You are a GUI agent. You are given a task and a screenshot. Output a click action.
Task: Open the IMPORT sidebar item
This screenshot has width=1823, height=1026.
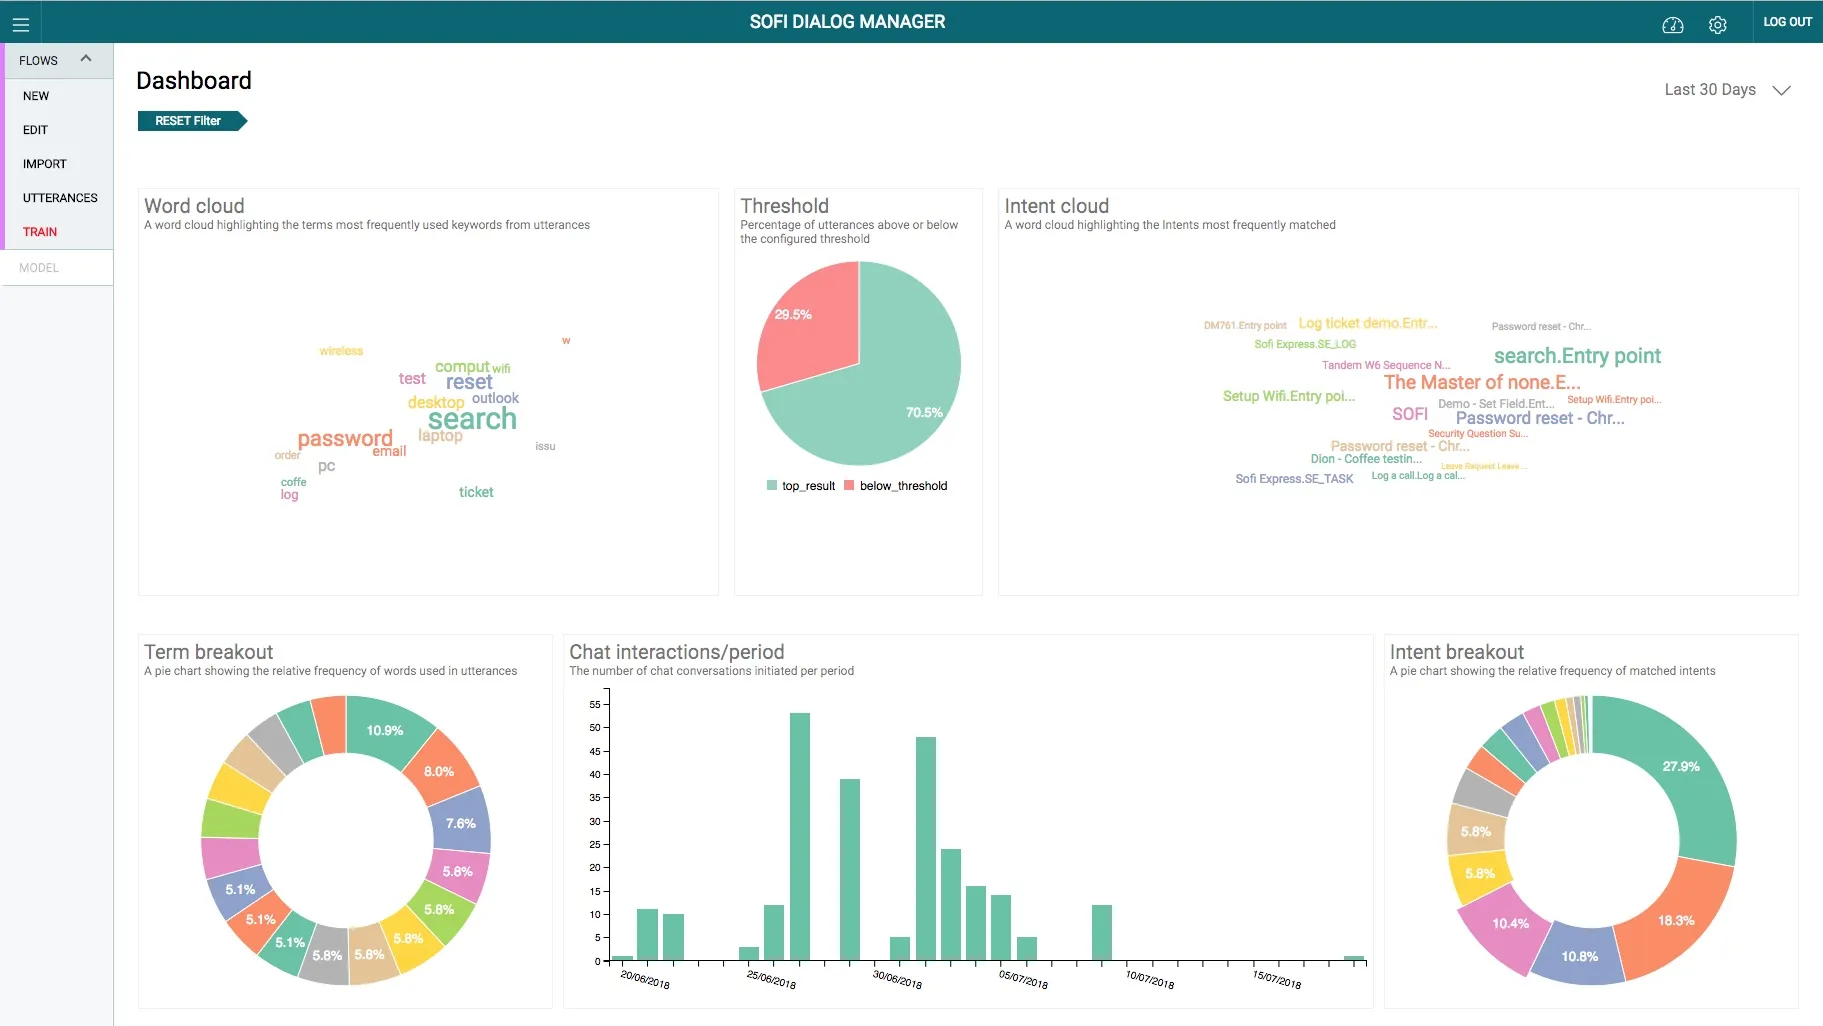click(45, 164)
